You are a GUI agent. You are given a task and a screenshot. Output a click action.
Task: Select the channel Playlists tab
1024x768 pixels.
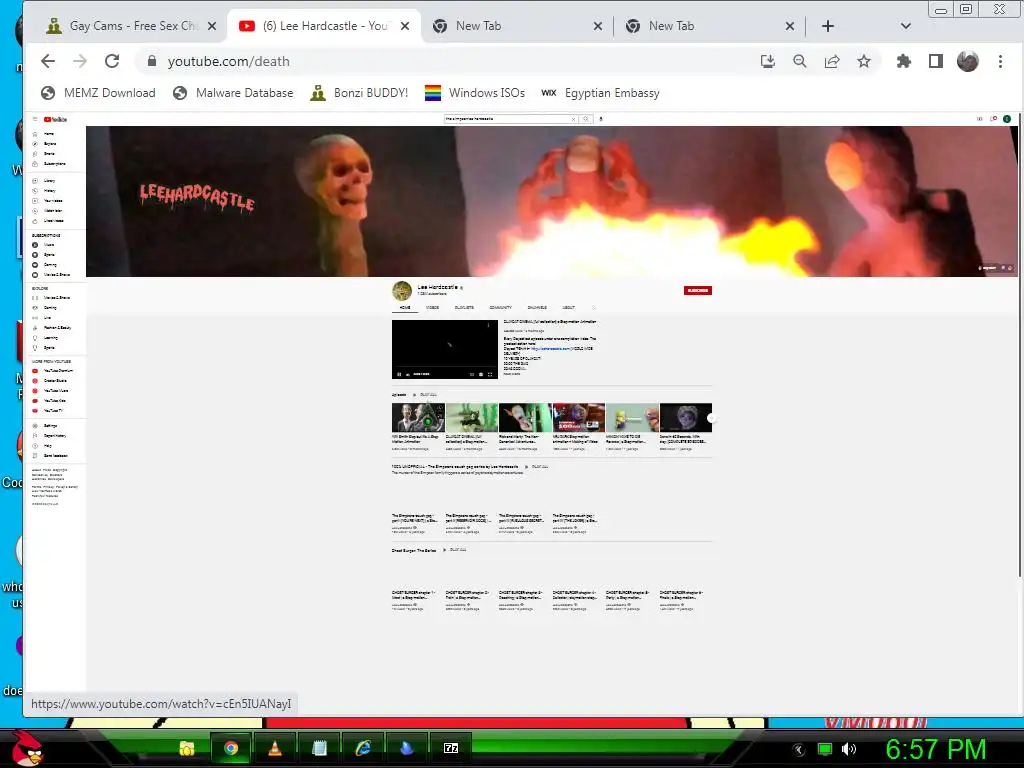pos(464,307)
